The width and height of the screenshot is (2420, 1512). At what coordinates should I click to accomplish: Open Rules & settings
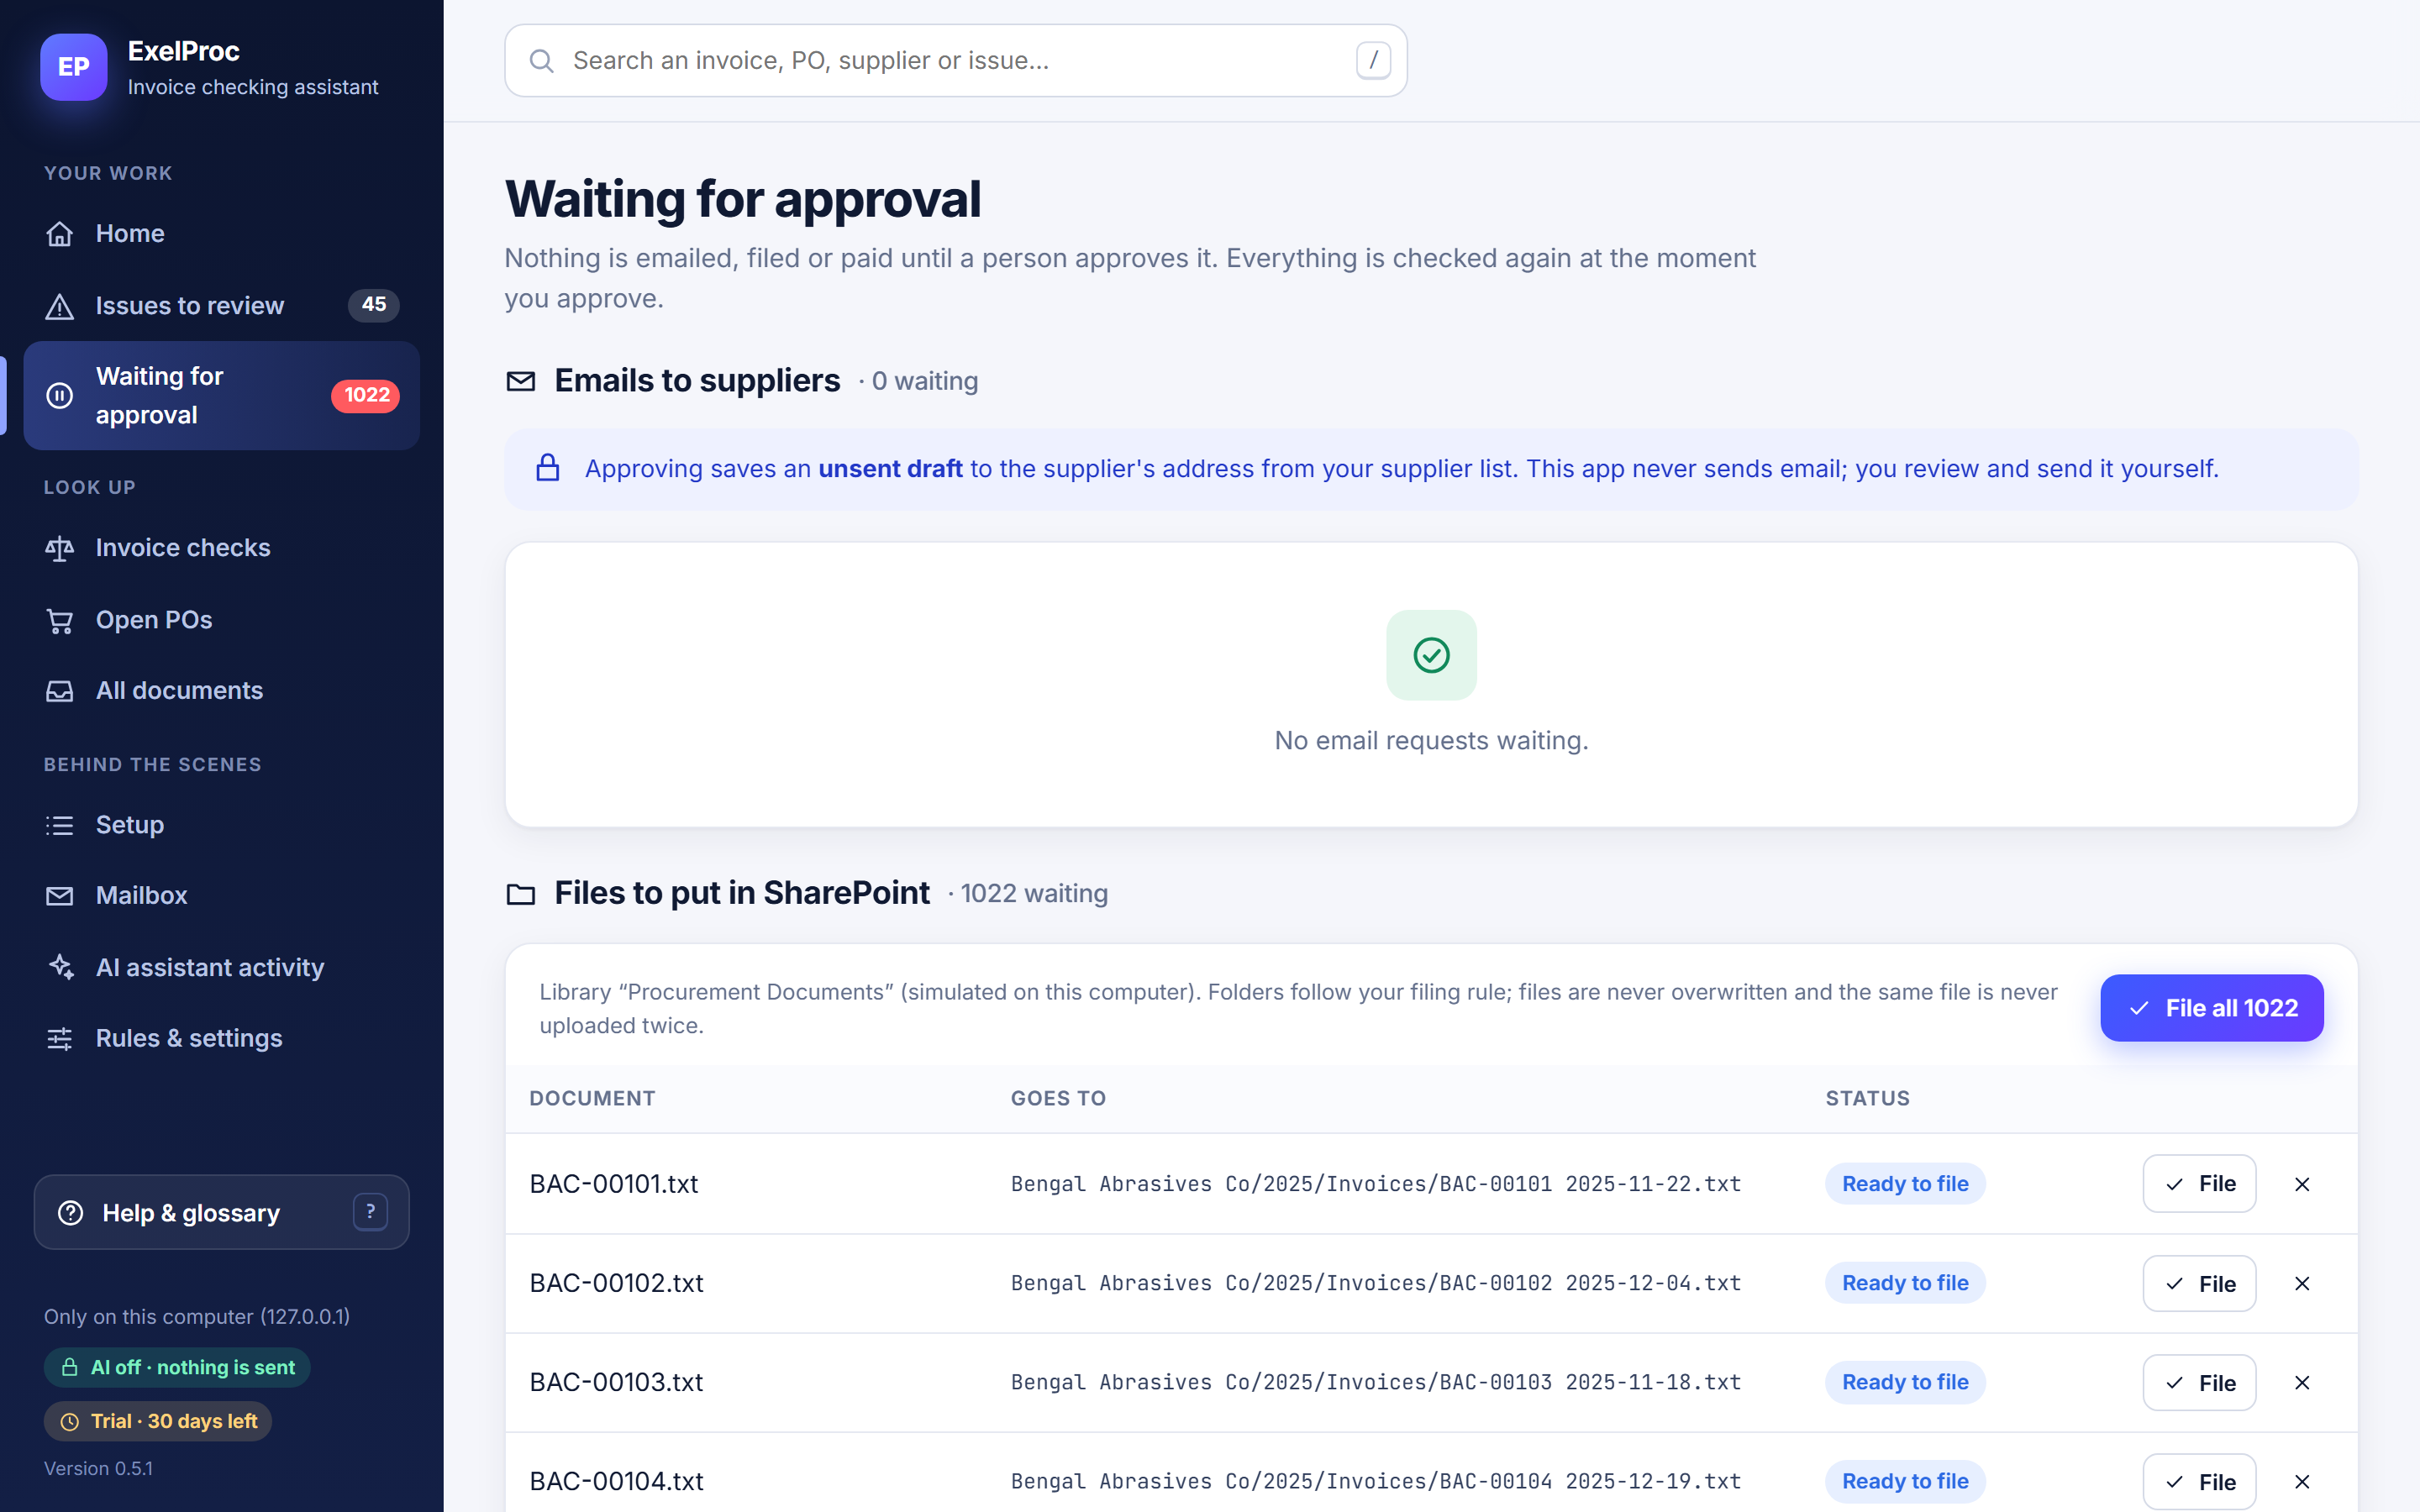(x=221, y=1039)
